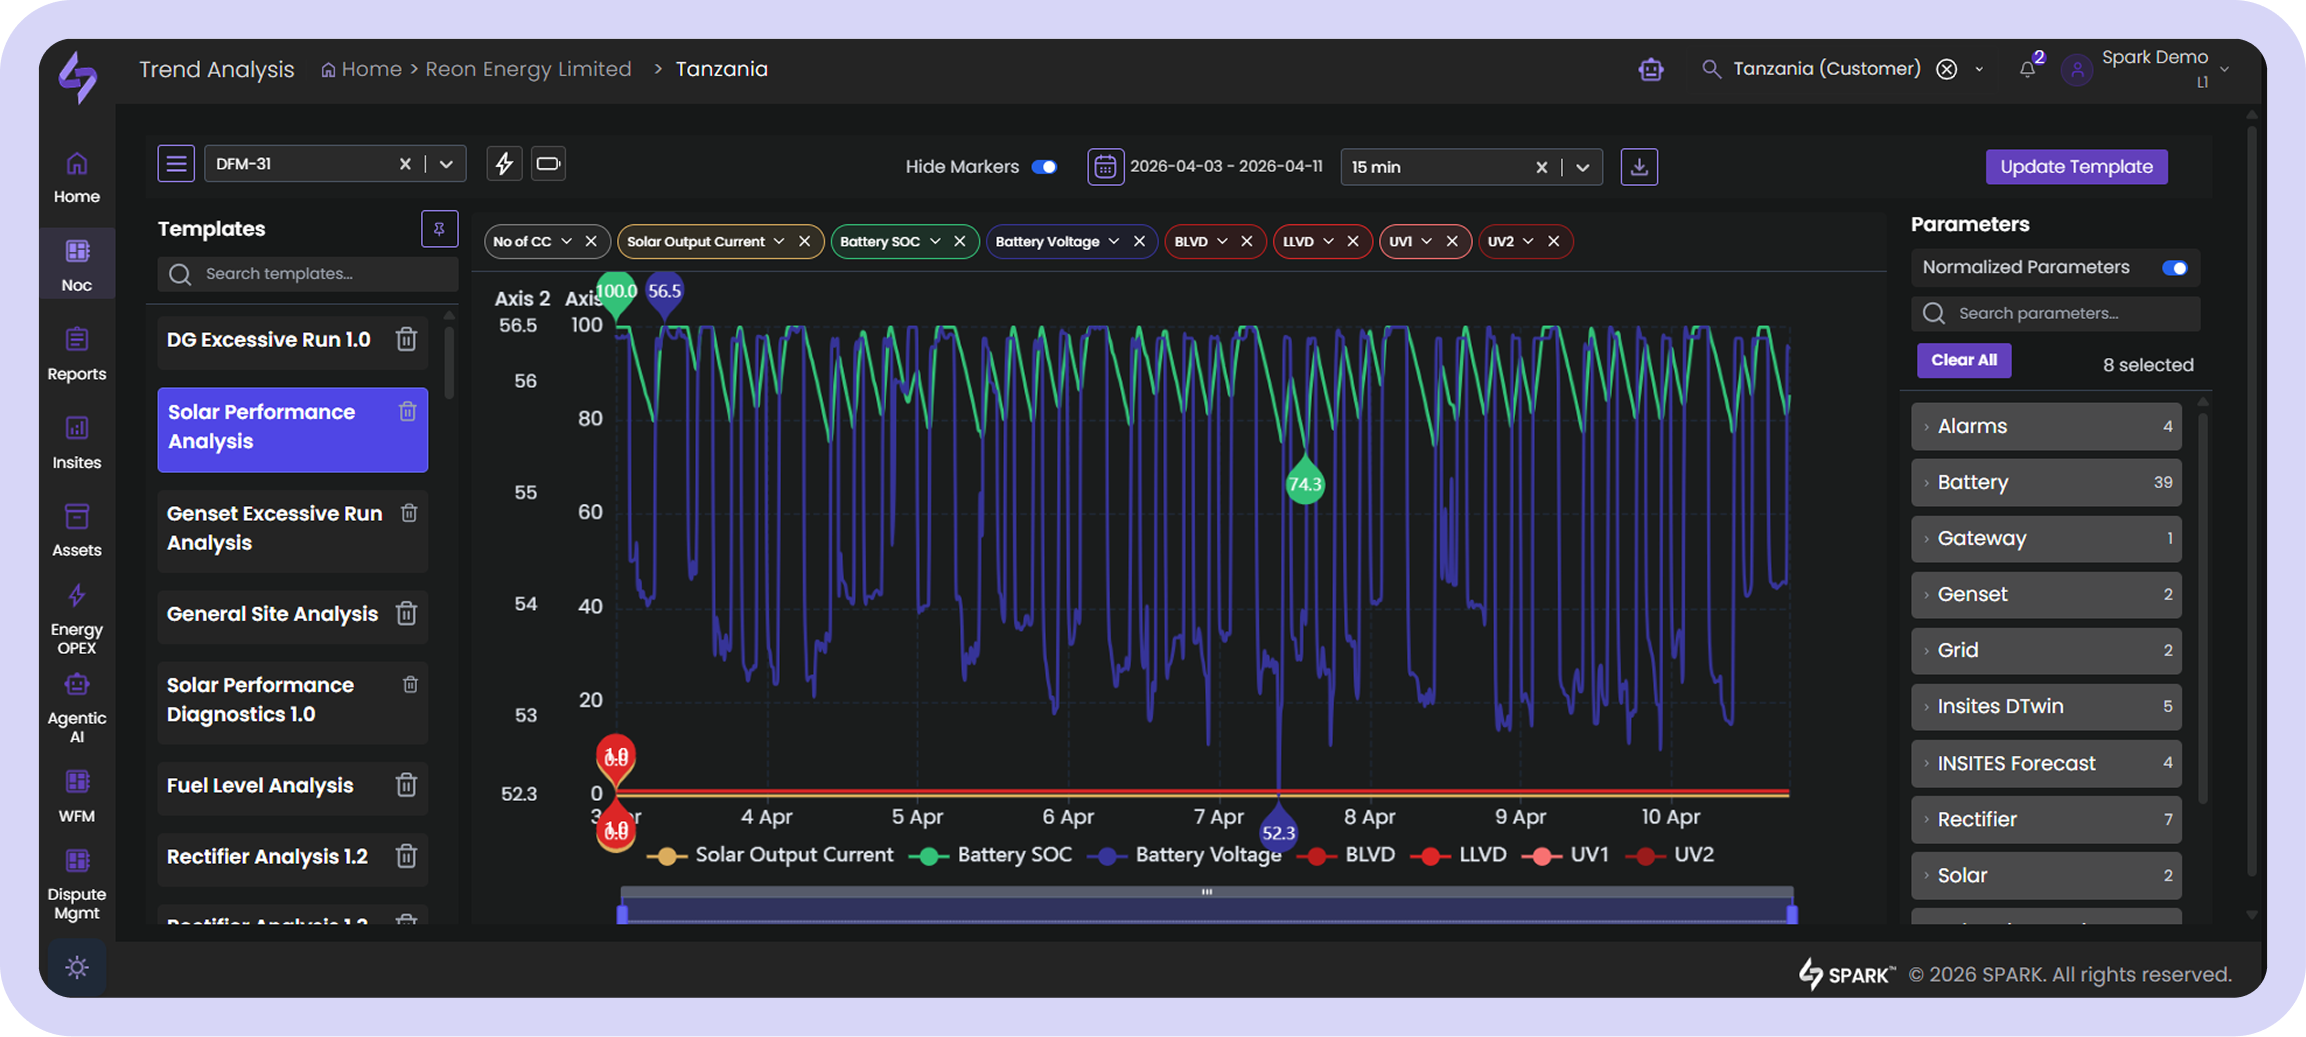This screenshot has height=1037, width=2306.
Task: Toggle the light/dark theme icon
Action: (x=77, y=967)
